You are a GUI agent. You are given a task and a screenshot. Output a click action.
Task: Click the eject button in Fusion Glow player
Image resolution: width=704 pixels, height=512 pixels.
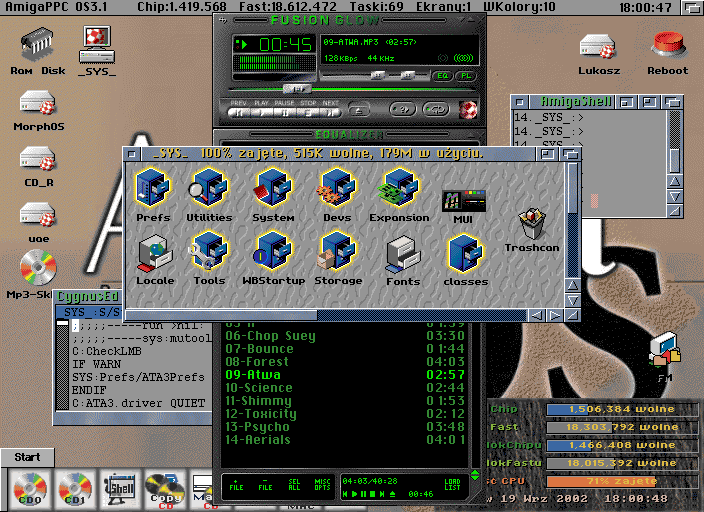tap(359, 110)
